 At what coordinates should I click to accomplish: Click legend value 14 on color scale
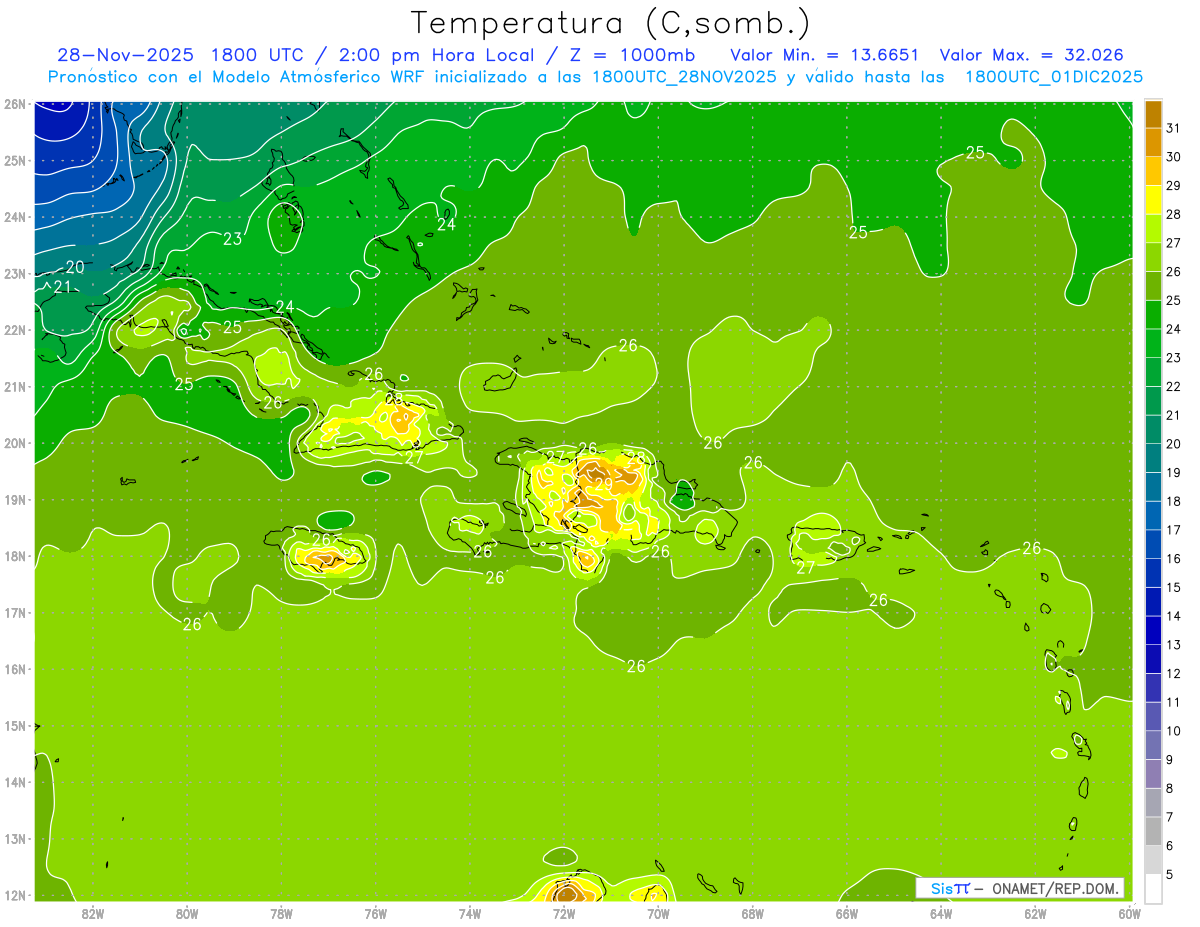coord(1174,616)
